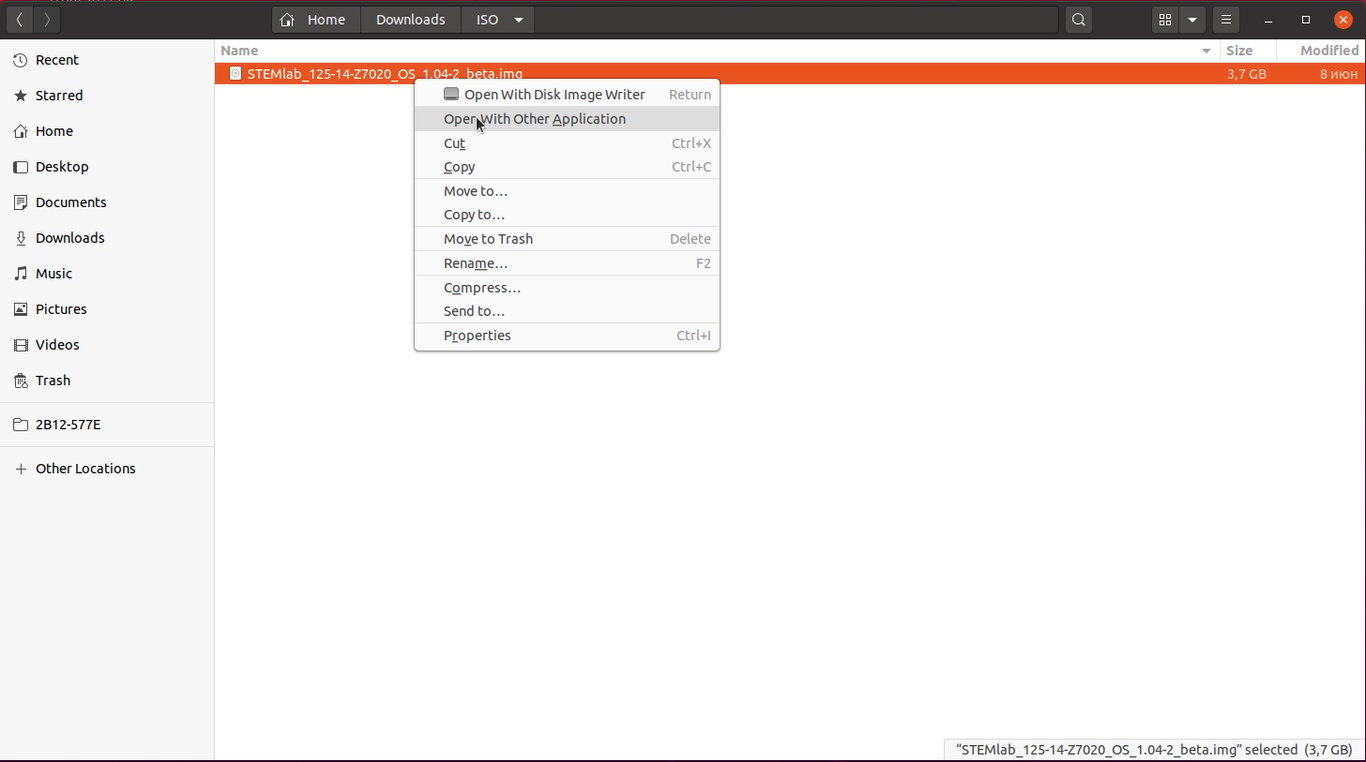The width and height of the screenshot is (1366, 762).
Task: Select Copy to… in the context menu
Action: pyautogui.click(x=567, y=215)
